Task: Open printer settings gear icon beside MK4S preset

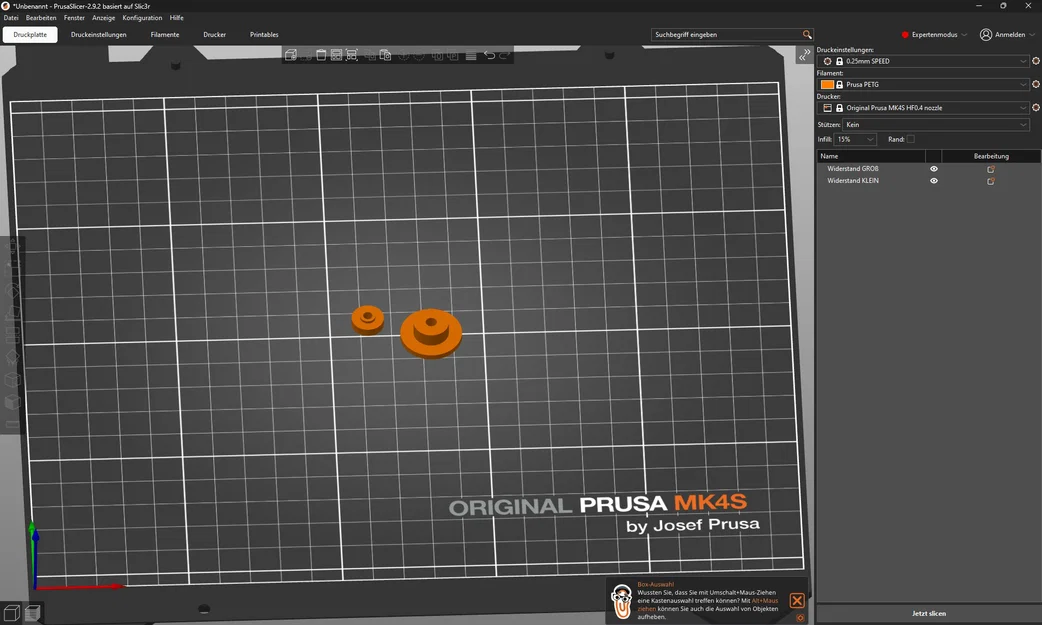Action: 1035,107
